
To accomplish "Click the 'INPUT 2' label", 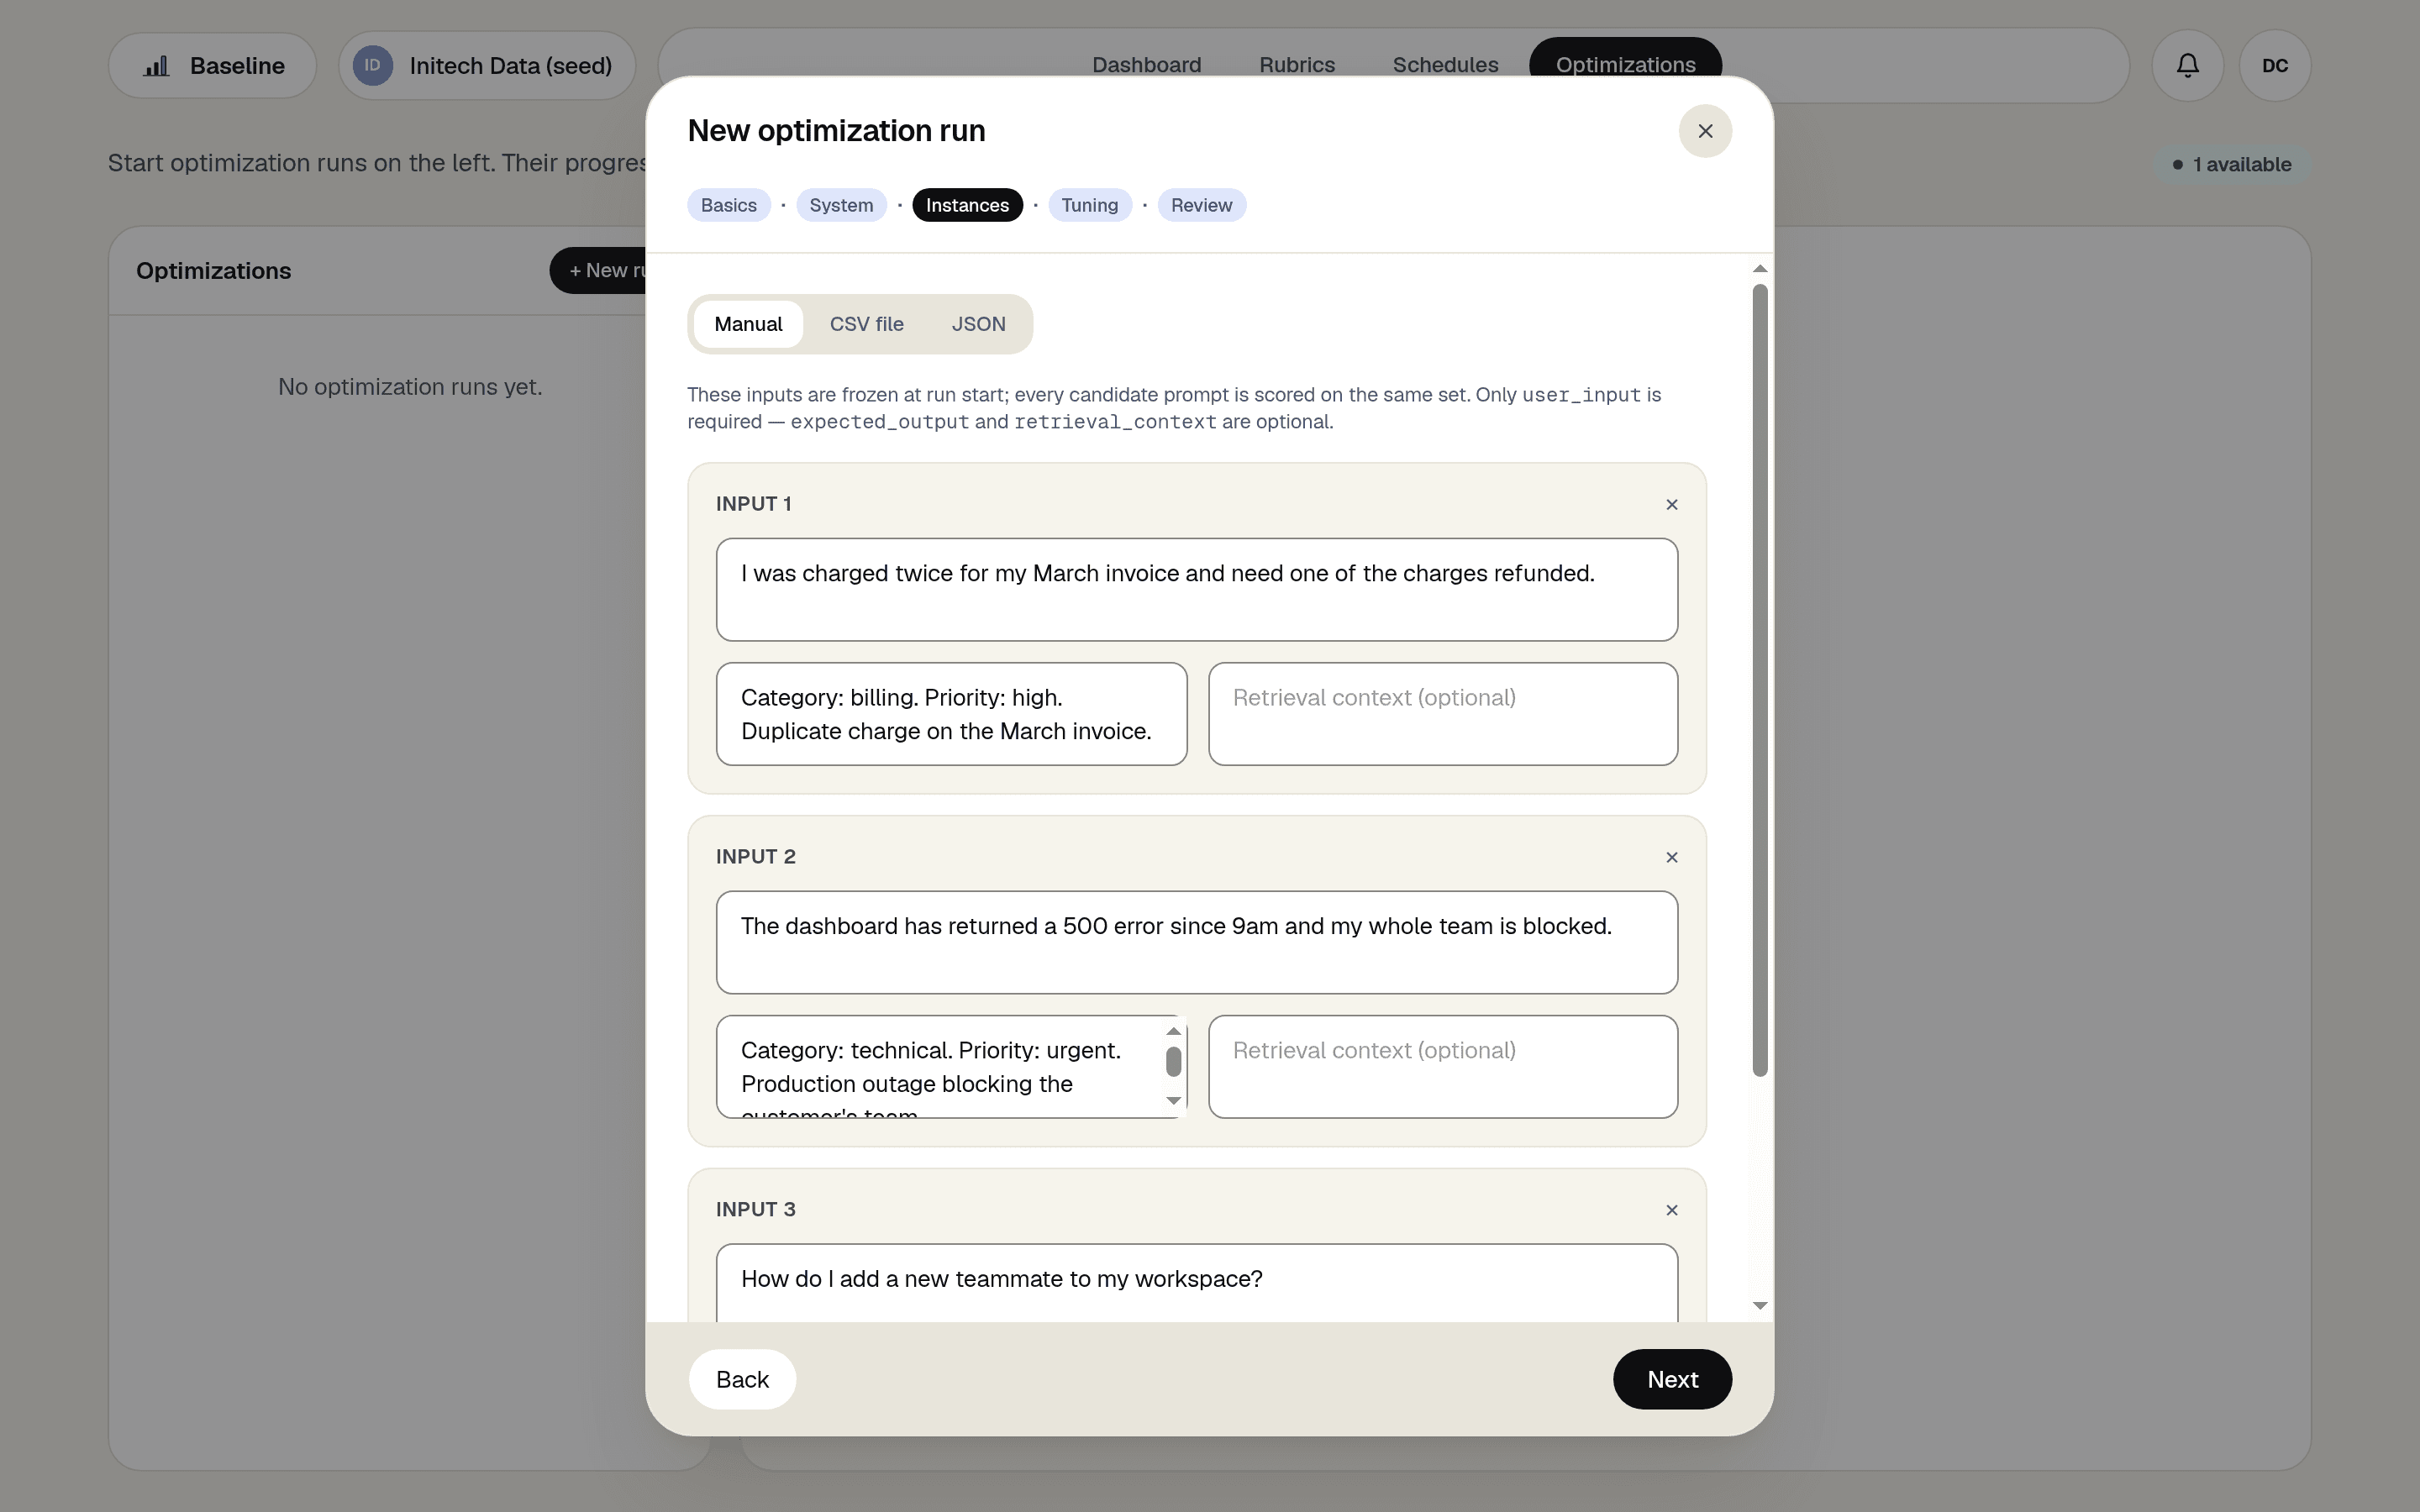I will pyautogui.click(x=755, y=857).
